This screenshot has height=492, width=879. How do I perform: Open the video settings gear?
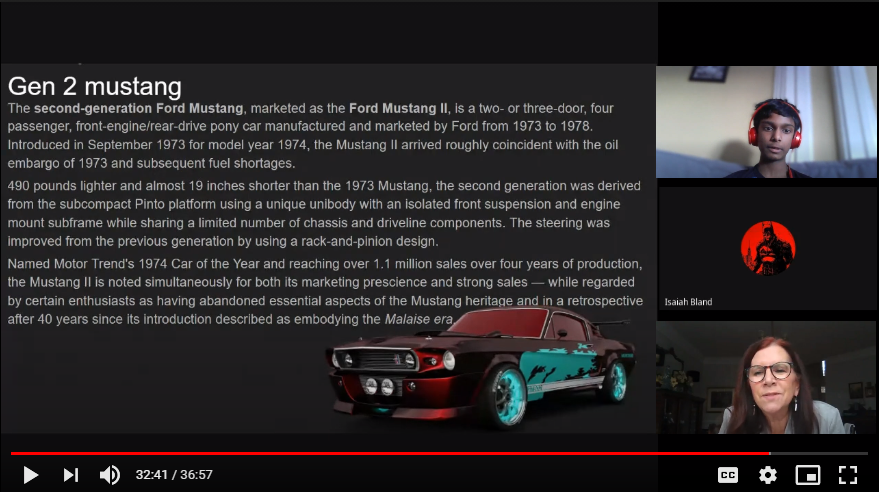(x=767, y=475)
